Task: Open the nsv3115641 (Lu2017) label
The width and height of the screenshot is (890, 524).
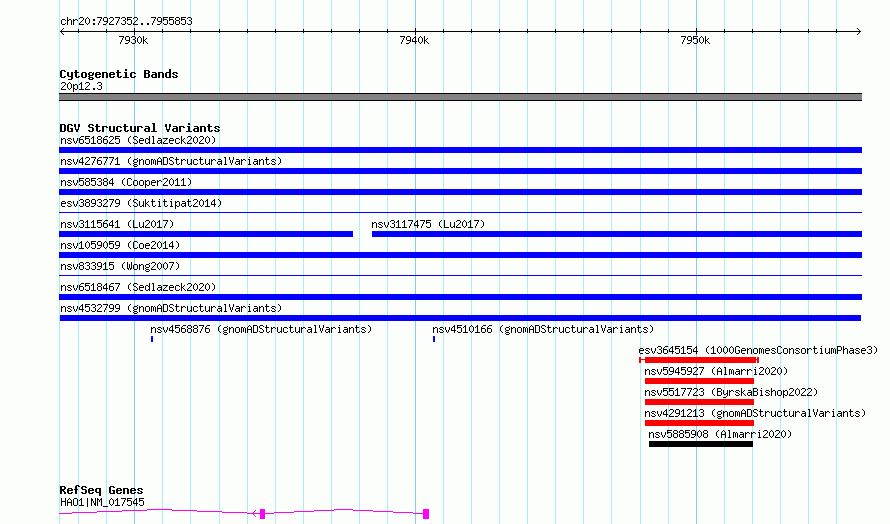Action: 117,224
